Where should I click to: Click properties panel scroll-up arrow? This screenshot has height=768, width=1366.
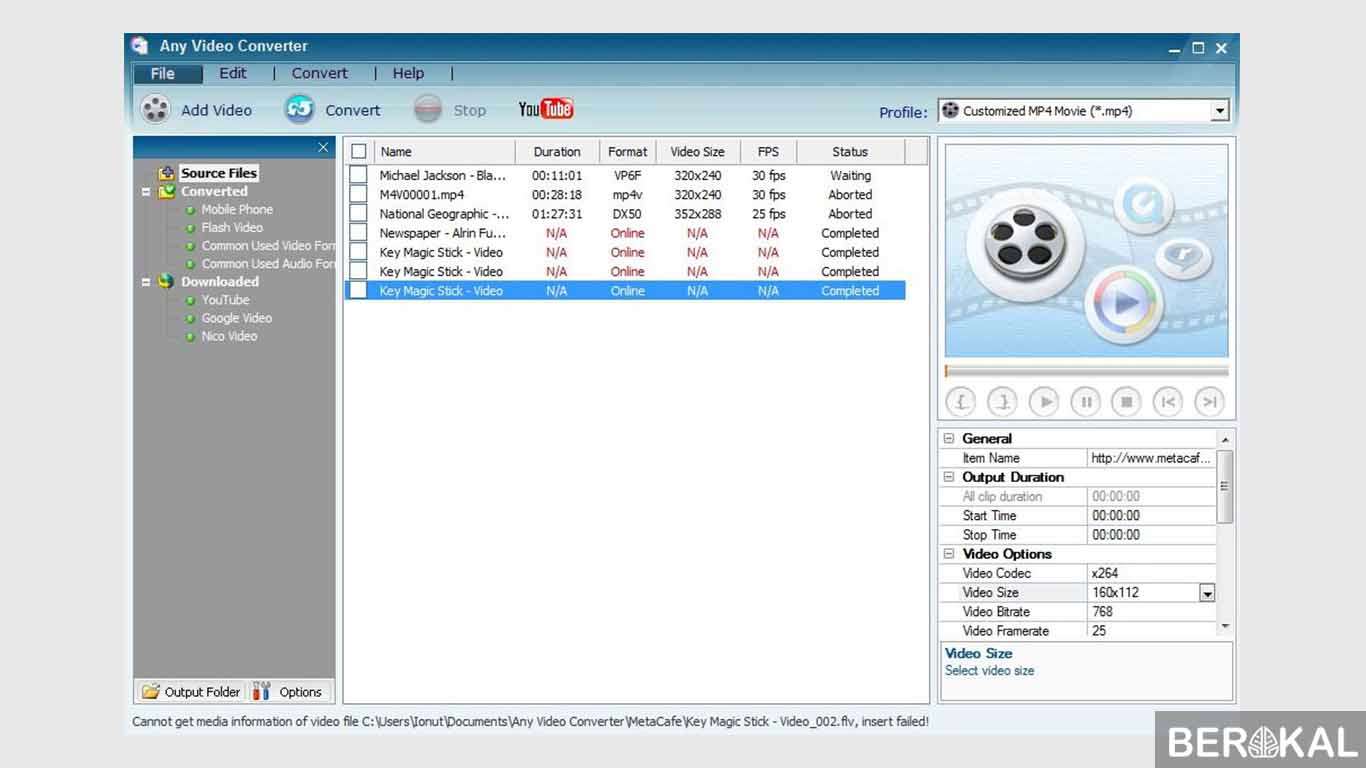coord(1226,439)
